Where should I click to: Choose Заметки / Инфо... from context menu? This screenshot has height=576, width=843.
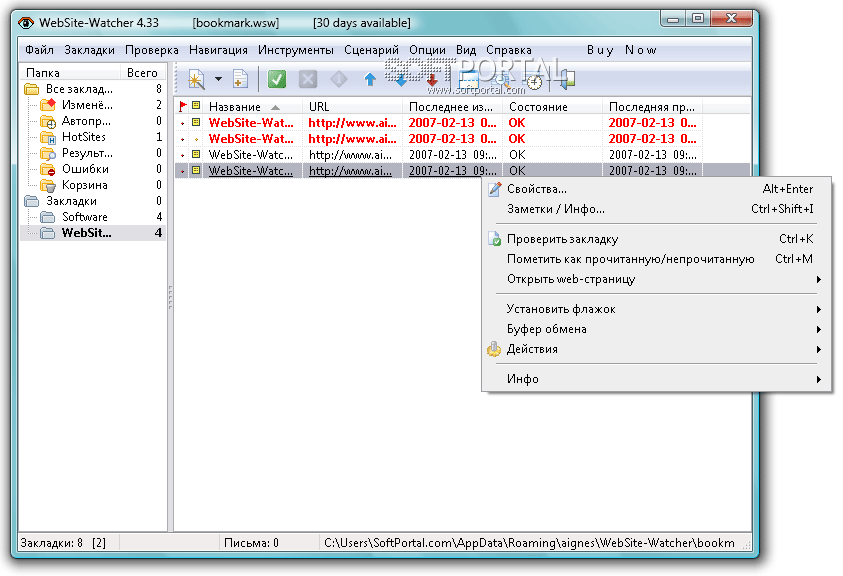point(656,209)
